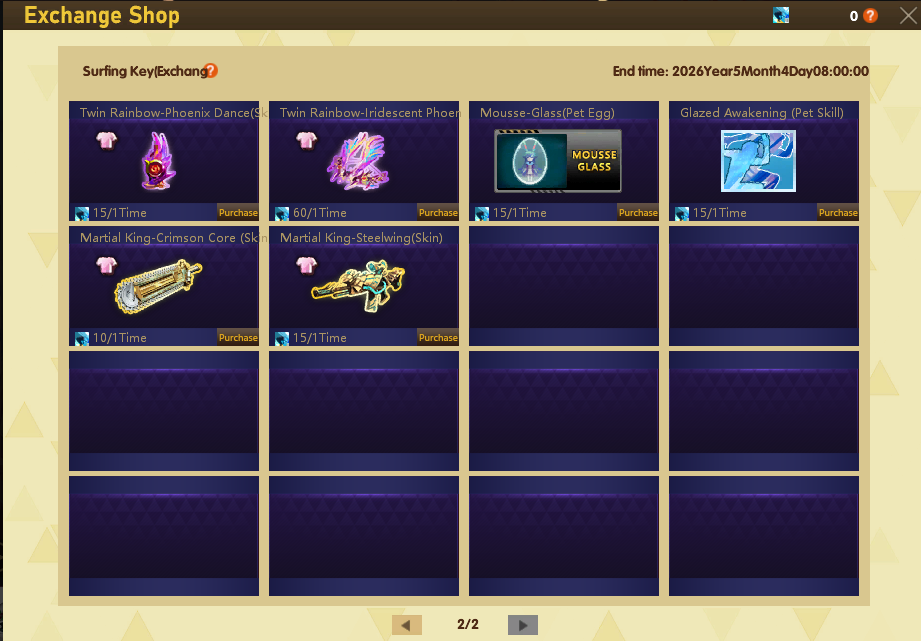The width and height of the screenshot is (921, 641).
Task: Click the Iridescent Phoenix skin item image
Action: [x=358, y=161]
